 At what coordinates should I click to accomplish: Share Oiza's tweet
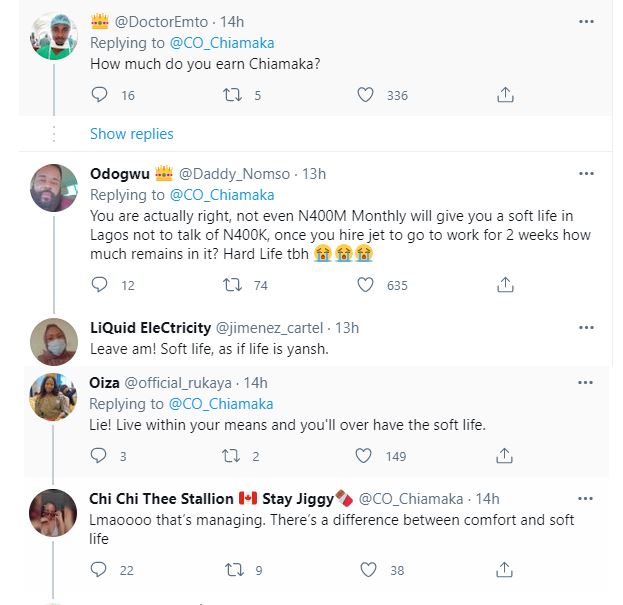(x=506, y=456)
